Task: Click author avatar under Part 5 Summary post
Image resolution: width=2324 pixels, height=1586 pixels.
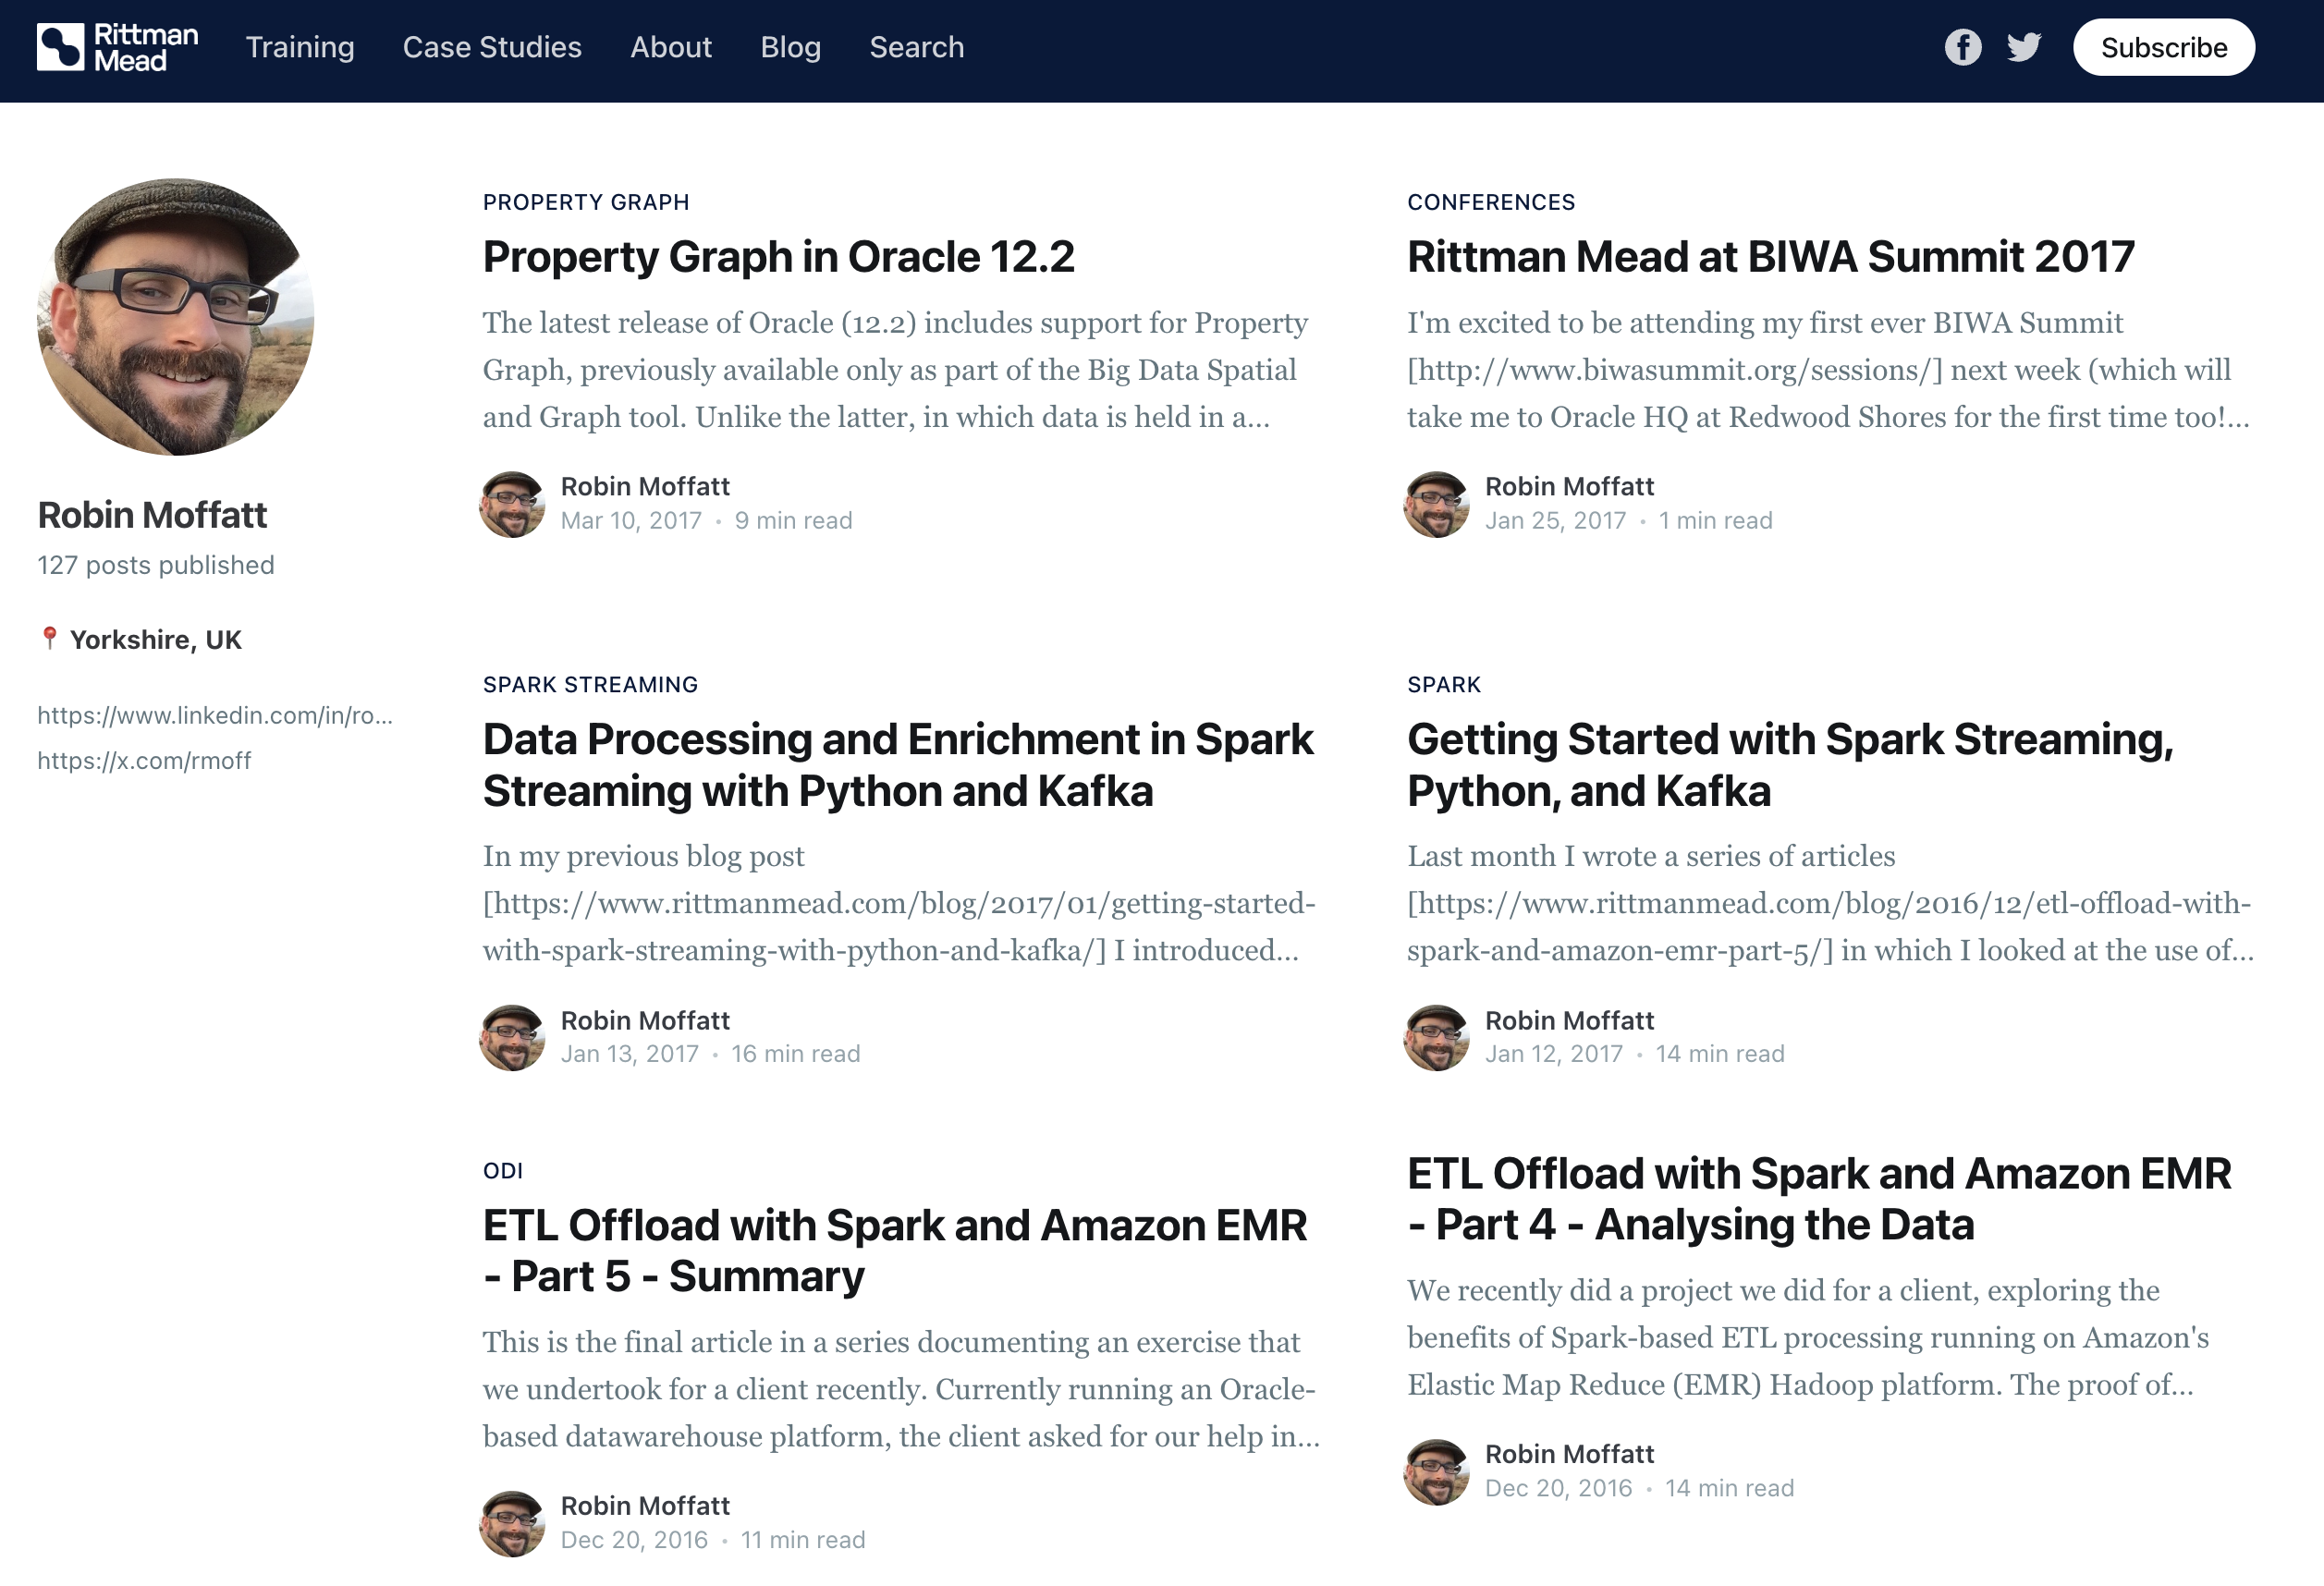Action: (x=512, y=1523)
